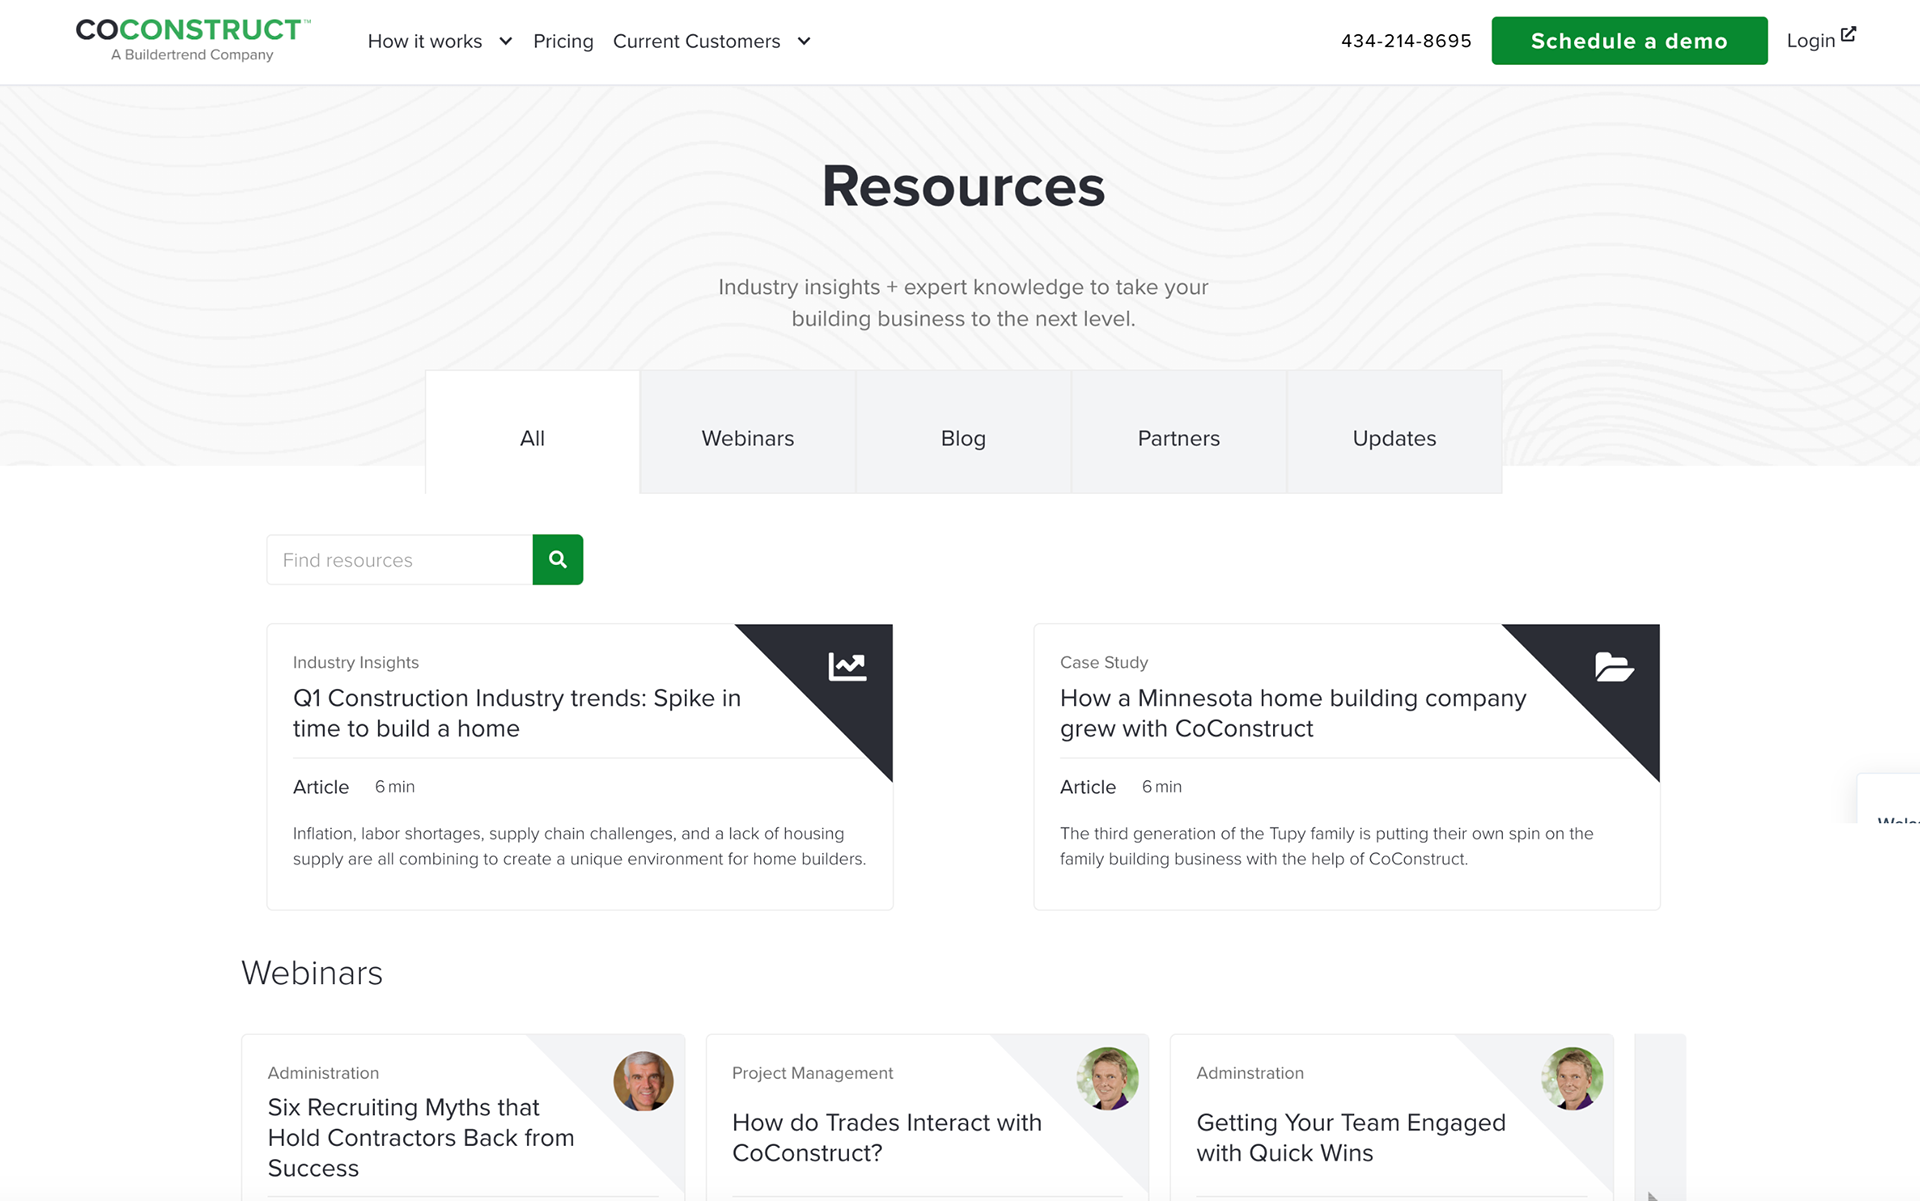Click presenter photo on How do Trades Interact card
Image resolution: width=1920 pixels, height=1201 pixels.
coord(1107,1079)
